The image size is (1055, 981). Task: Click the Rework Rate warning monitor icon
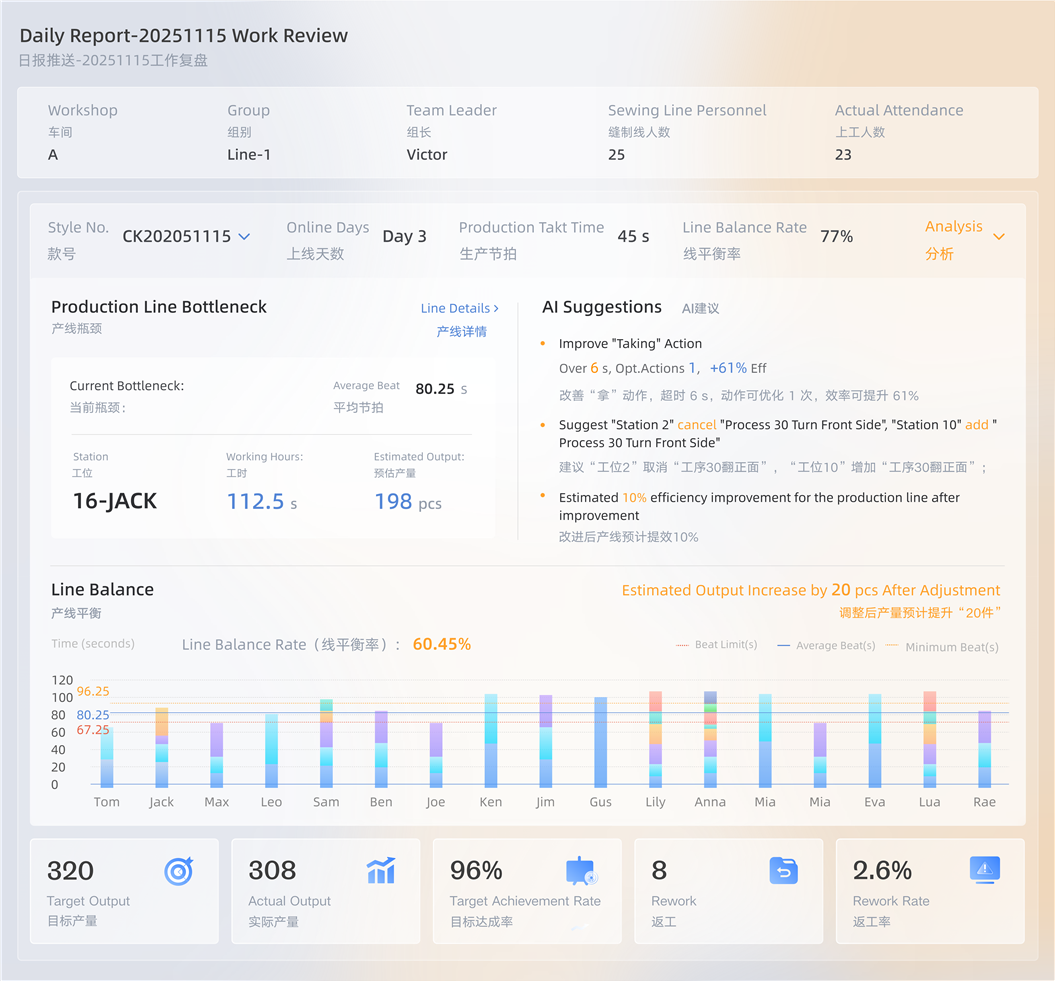tap(985, 870)
